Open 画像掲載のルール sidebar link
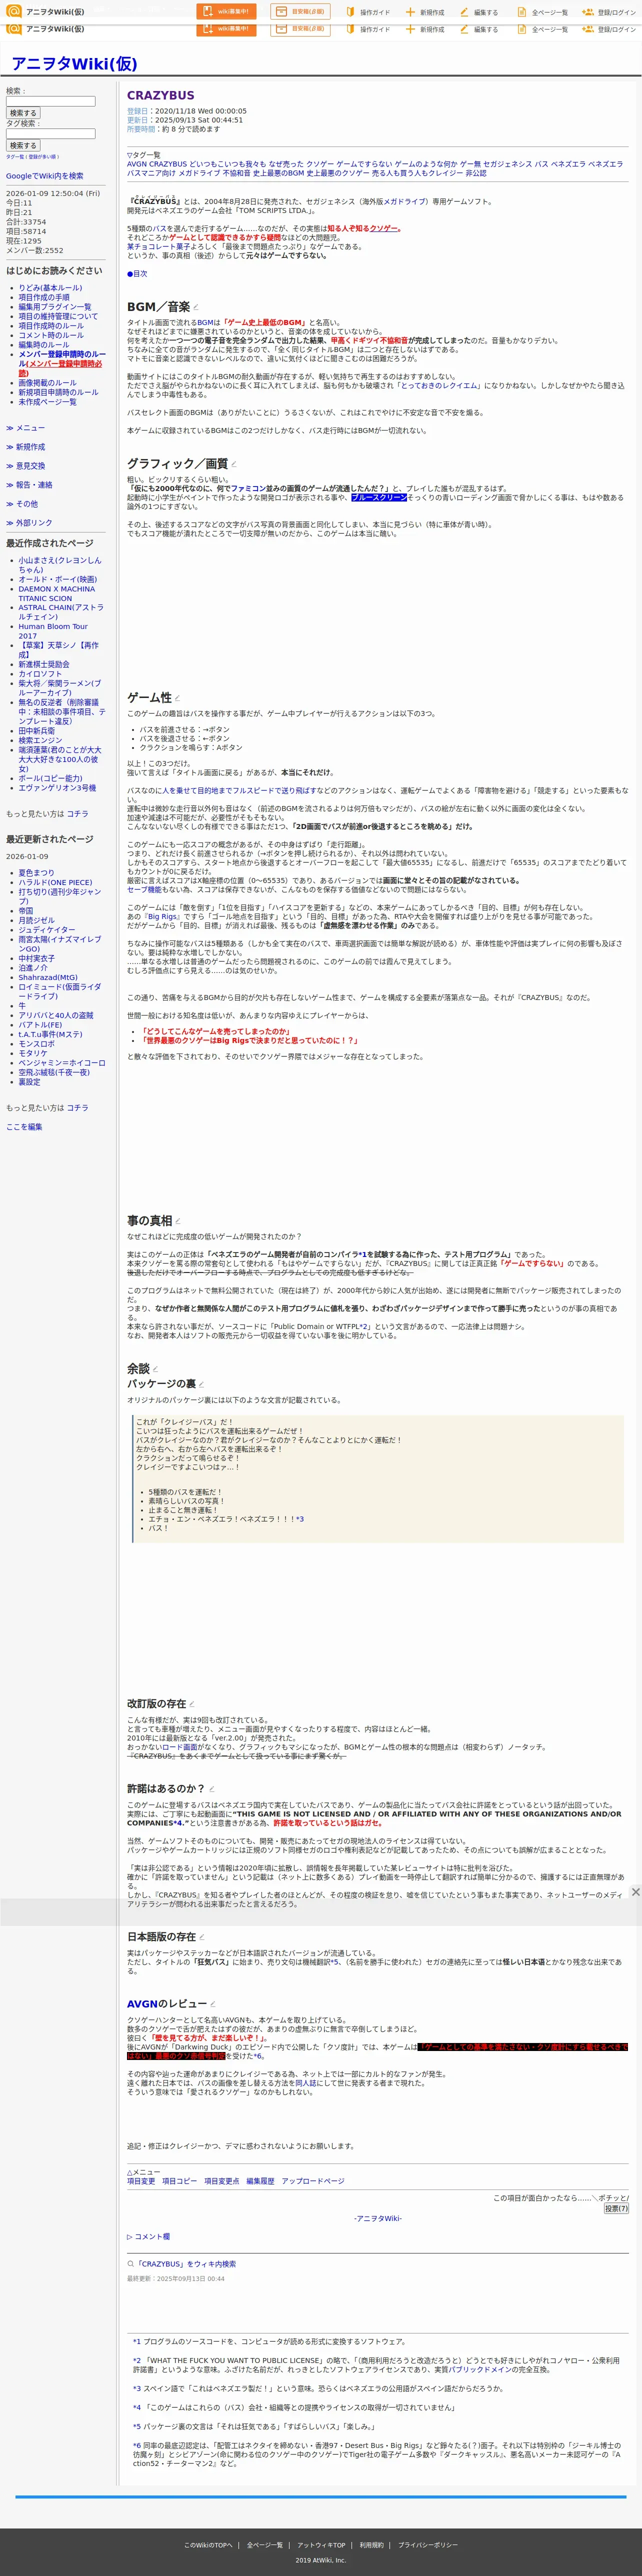 47,383
